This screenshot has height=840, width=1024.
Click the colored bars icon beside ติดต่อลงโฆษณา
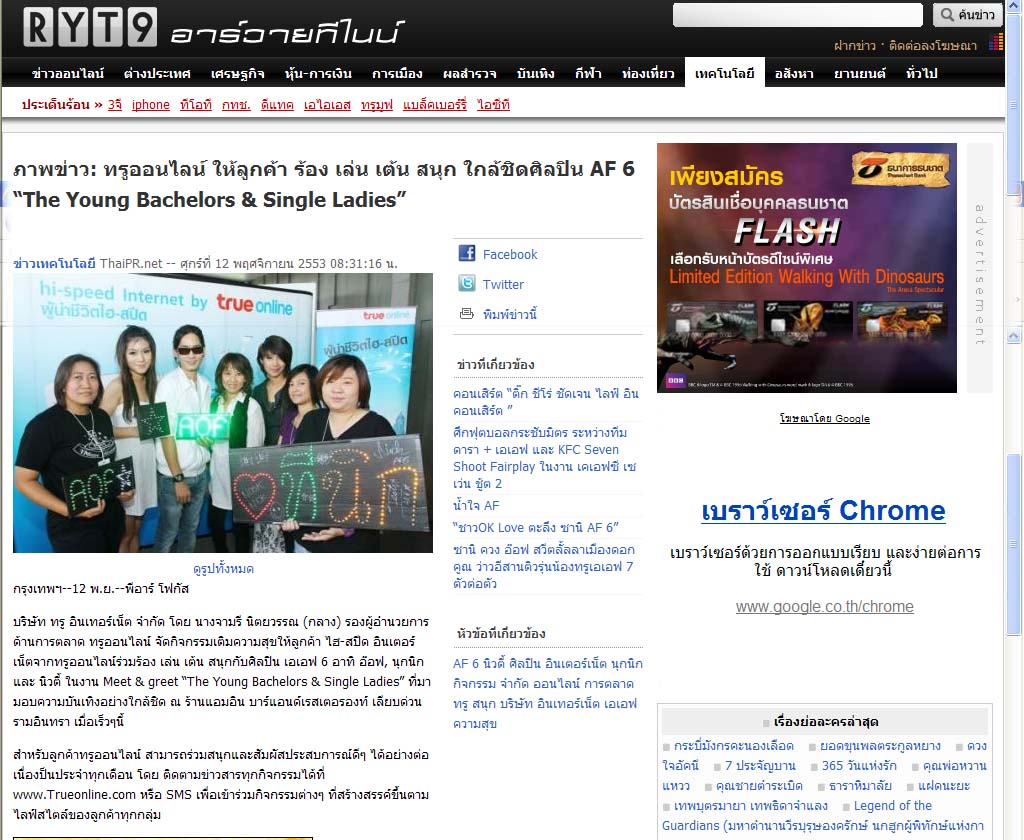point(996,43)
